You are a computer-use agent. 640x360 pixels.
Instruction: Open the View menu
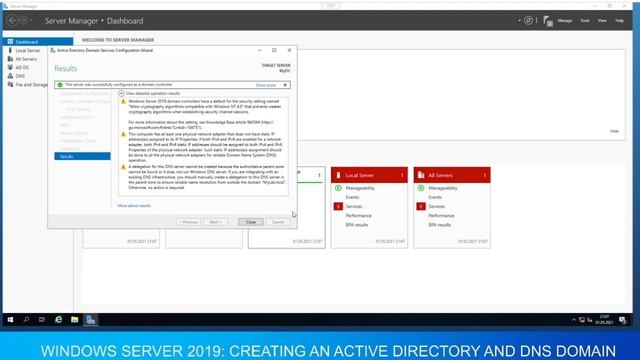602,20
